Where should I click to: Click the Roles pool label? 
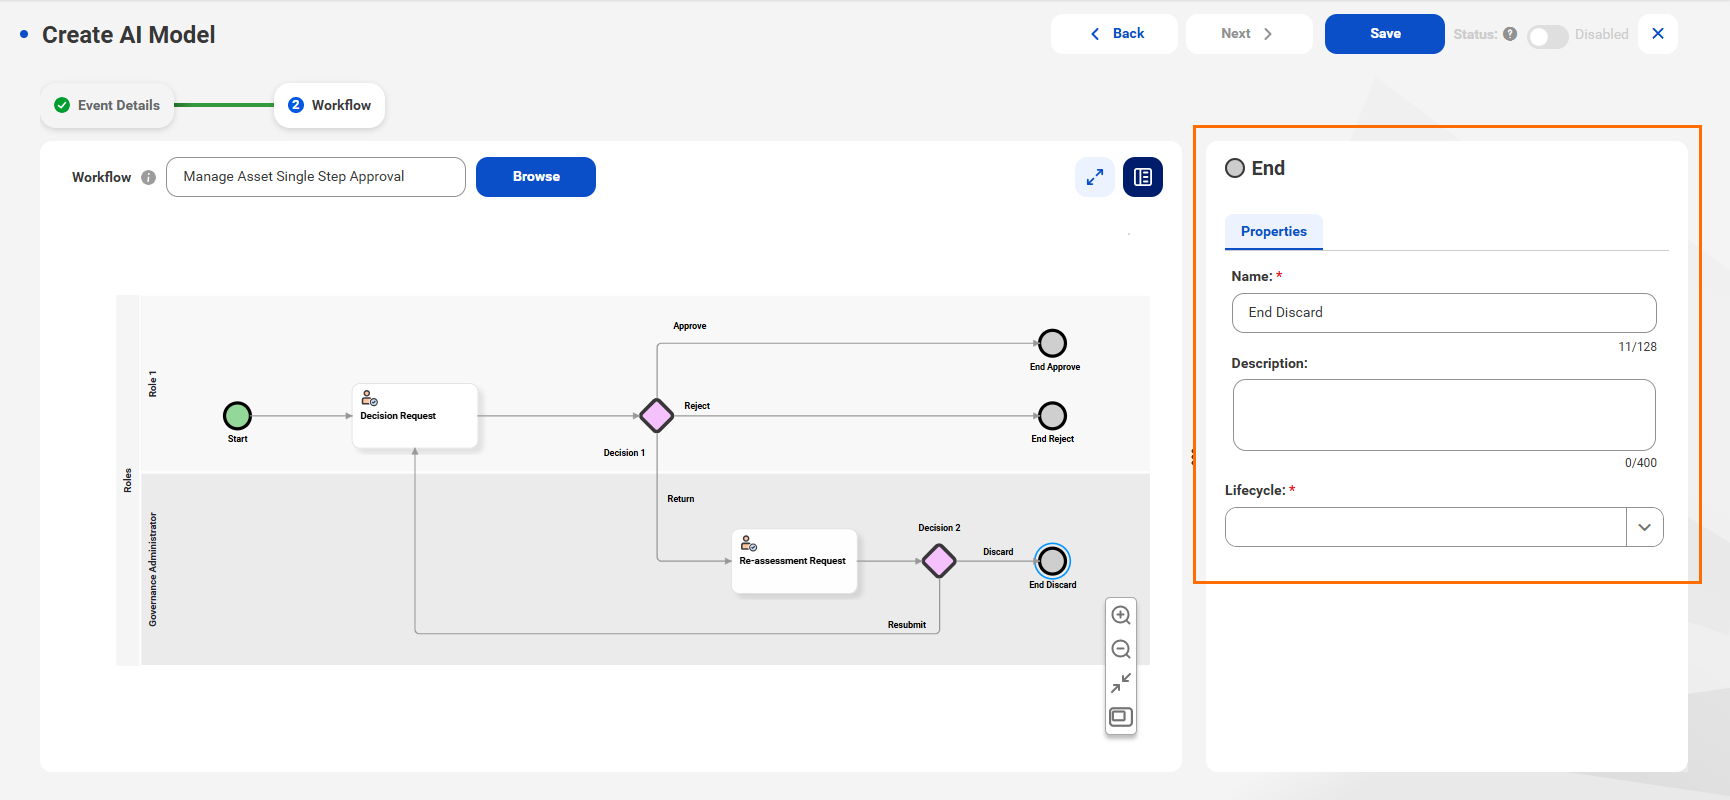click(128, 480)
